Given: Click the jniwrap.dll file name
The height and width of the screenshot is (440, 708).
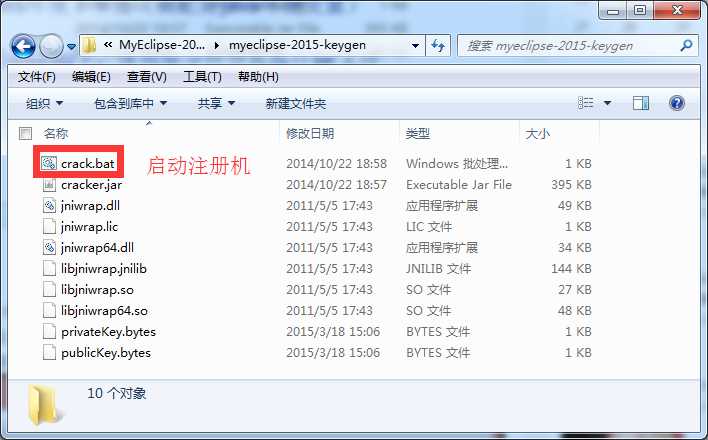Looking at the screenshot, I should tap(90, 206).
